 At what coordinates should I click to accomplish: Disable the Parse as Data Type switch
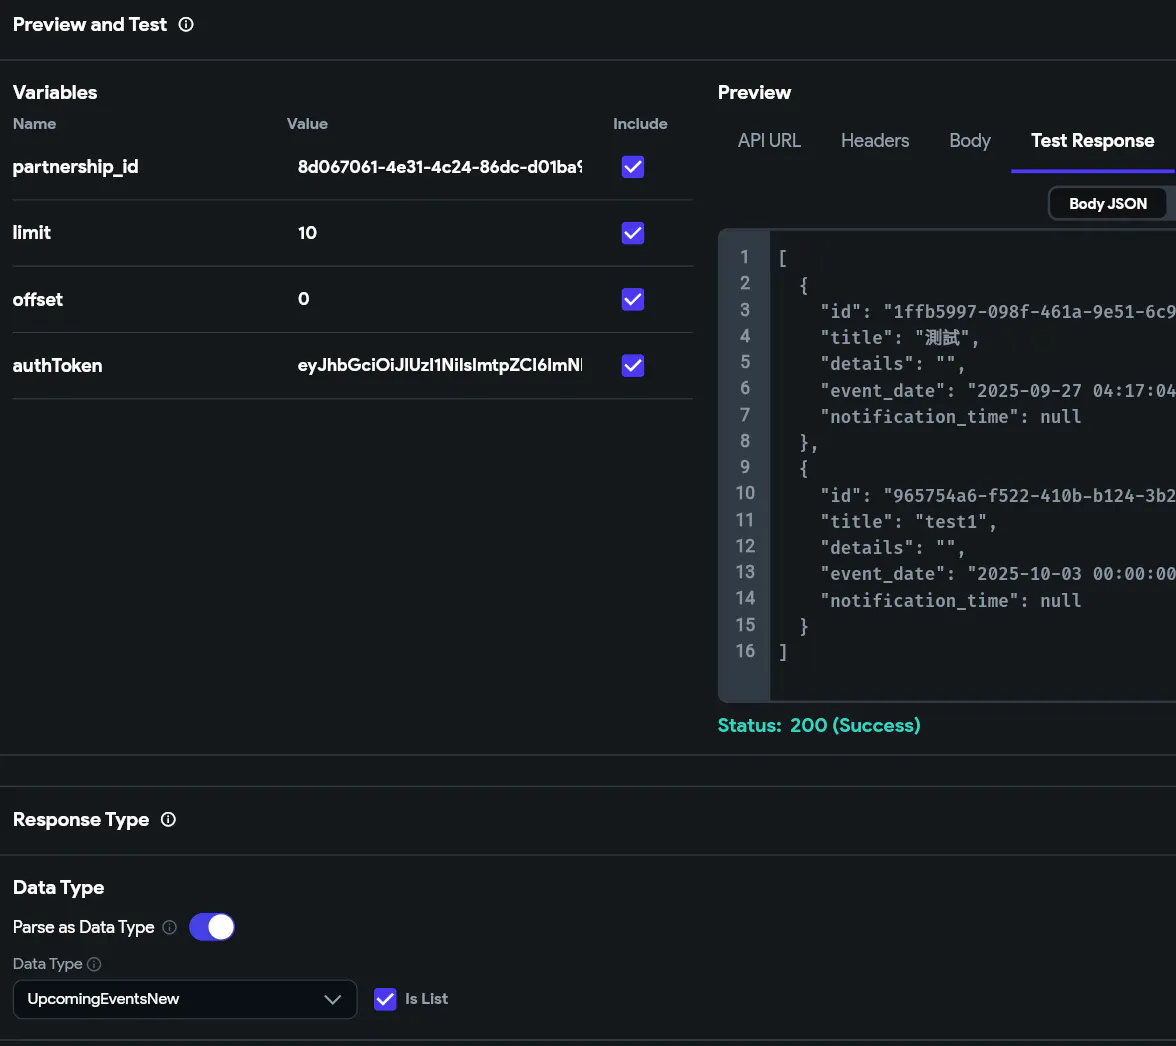click(212, 927)
